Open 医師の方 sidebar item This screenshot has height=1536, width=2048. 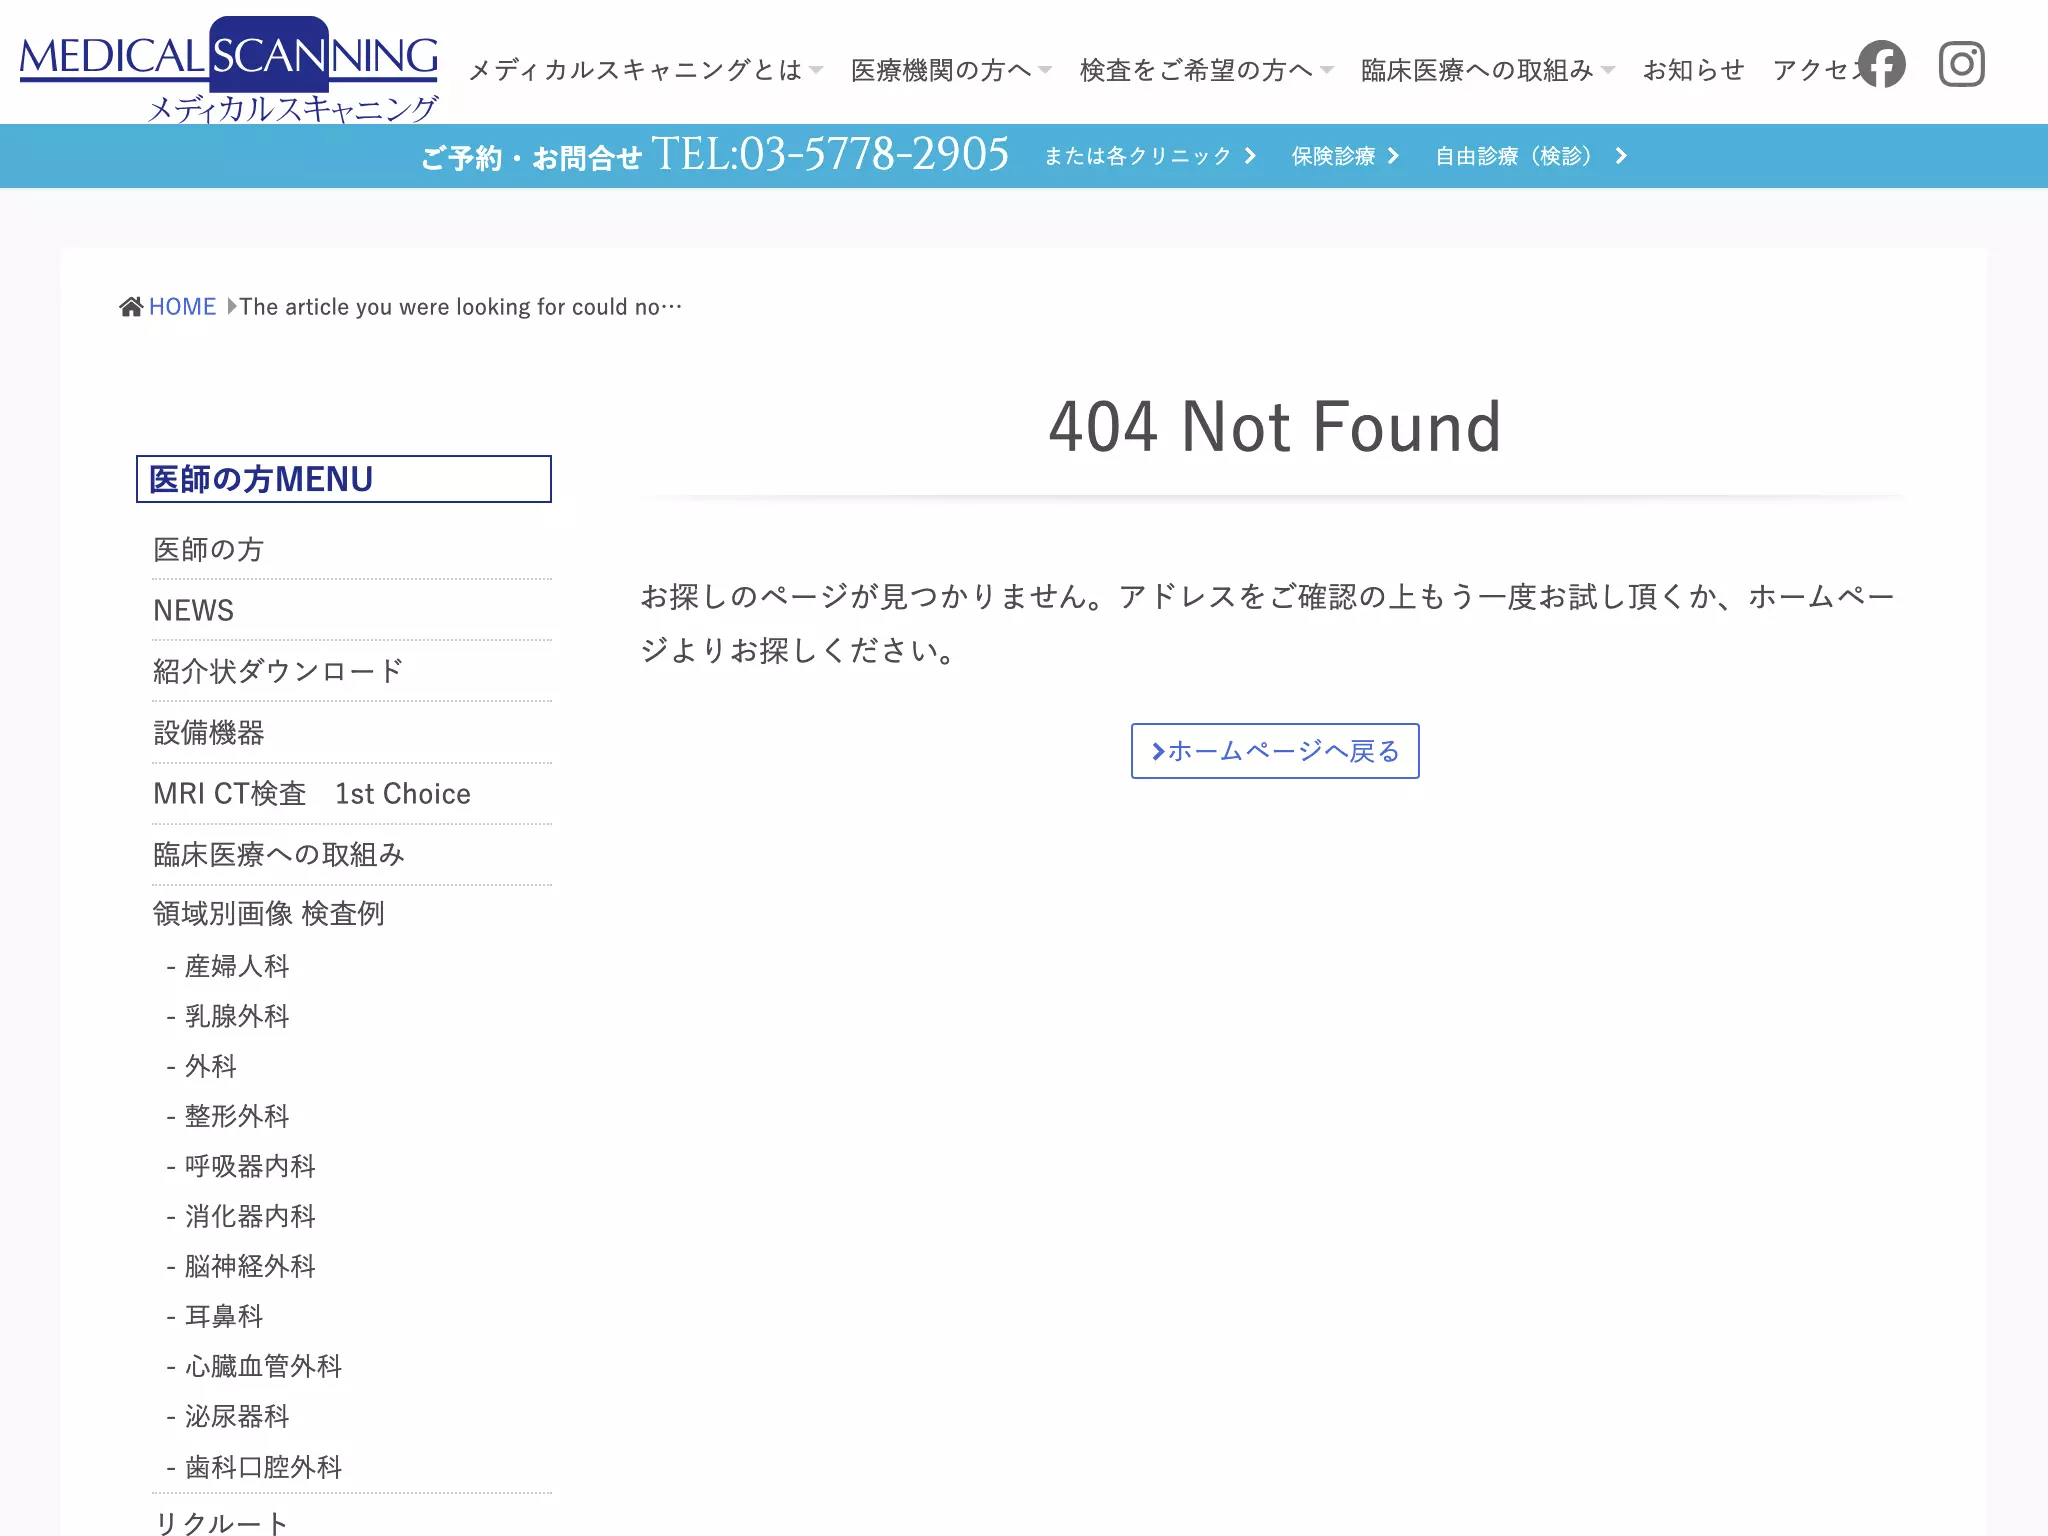[352, 549]
